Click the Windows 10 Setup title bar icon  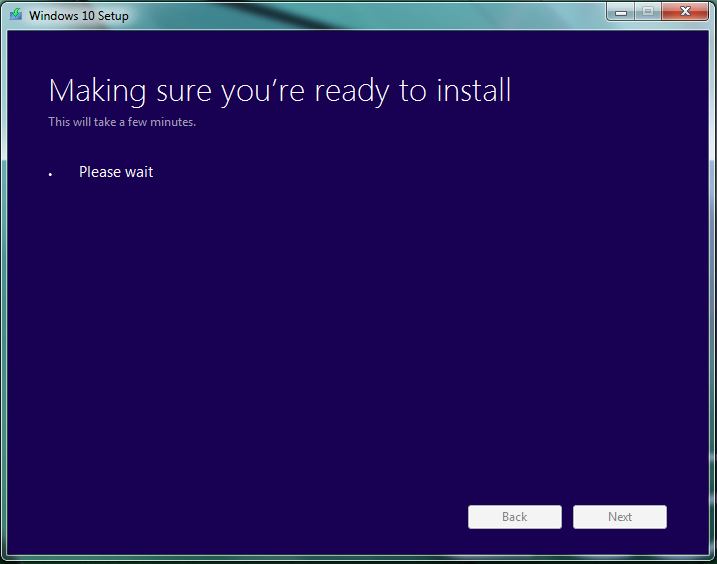pos(16,15)
